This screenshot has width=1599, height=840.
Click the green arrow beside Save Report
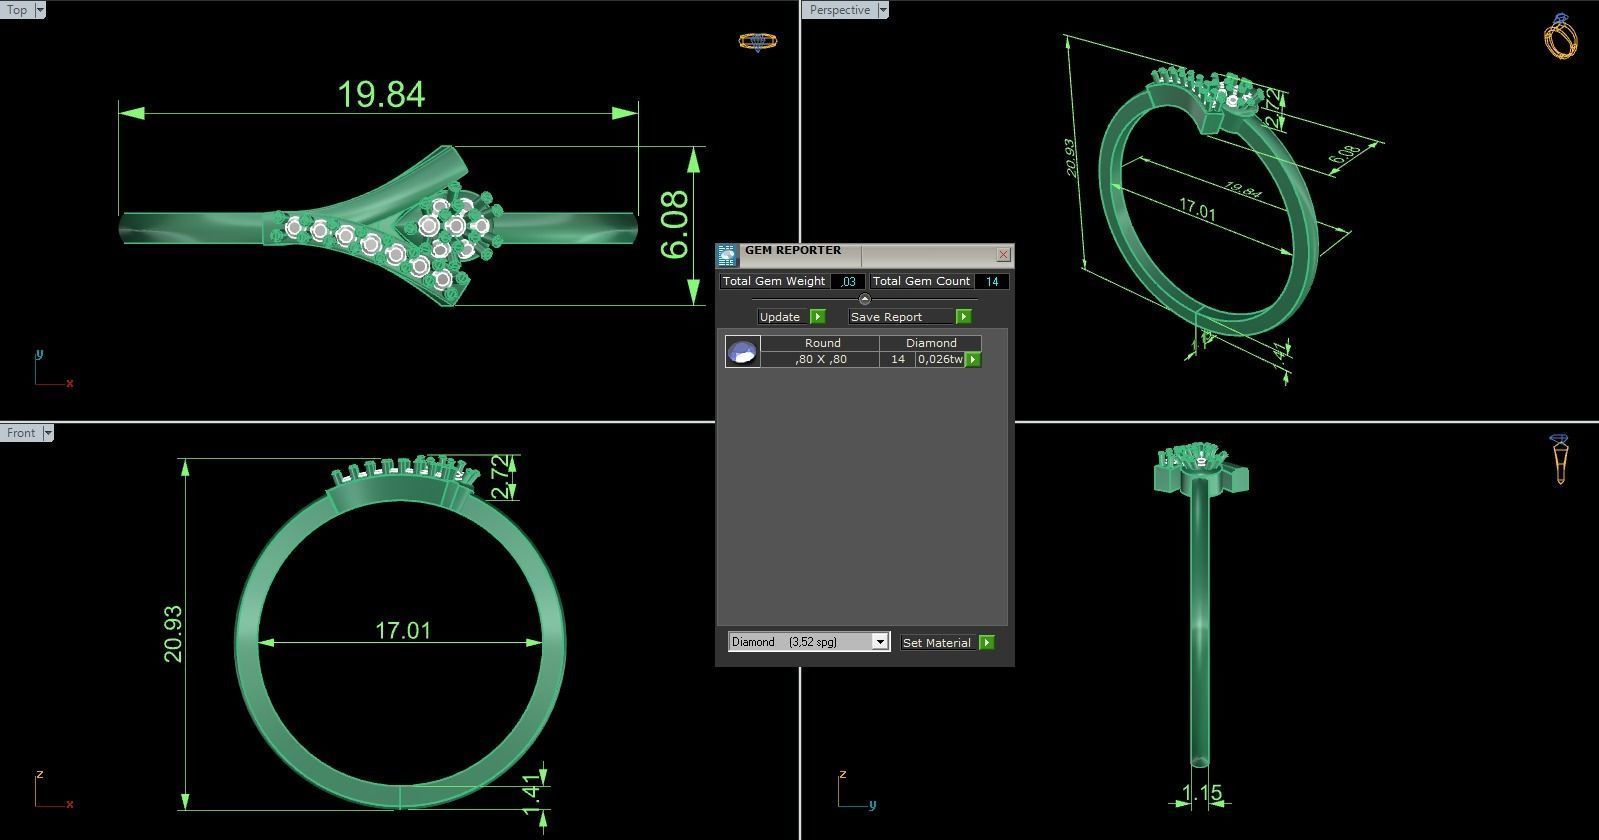tap(963, 317)
